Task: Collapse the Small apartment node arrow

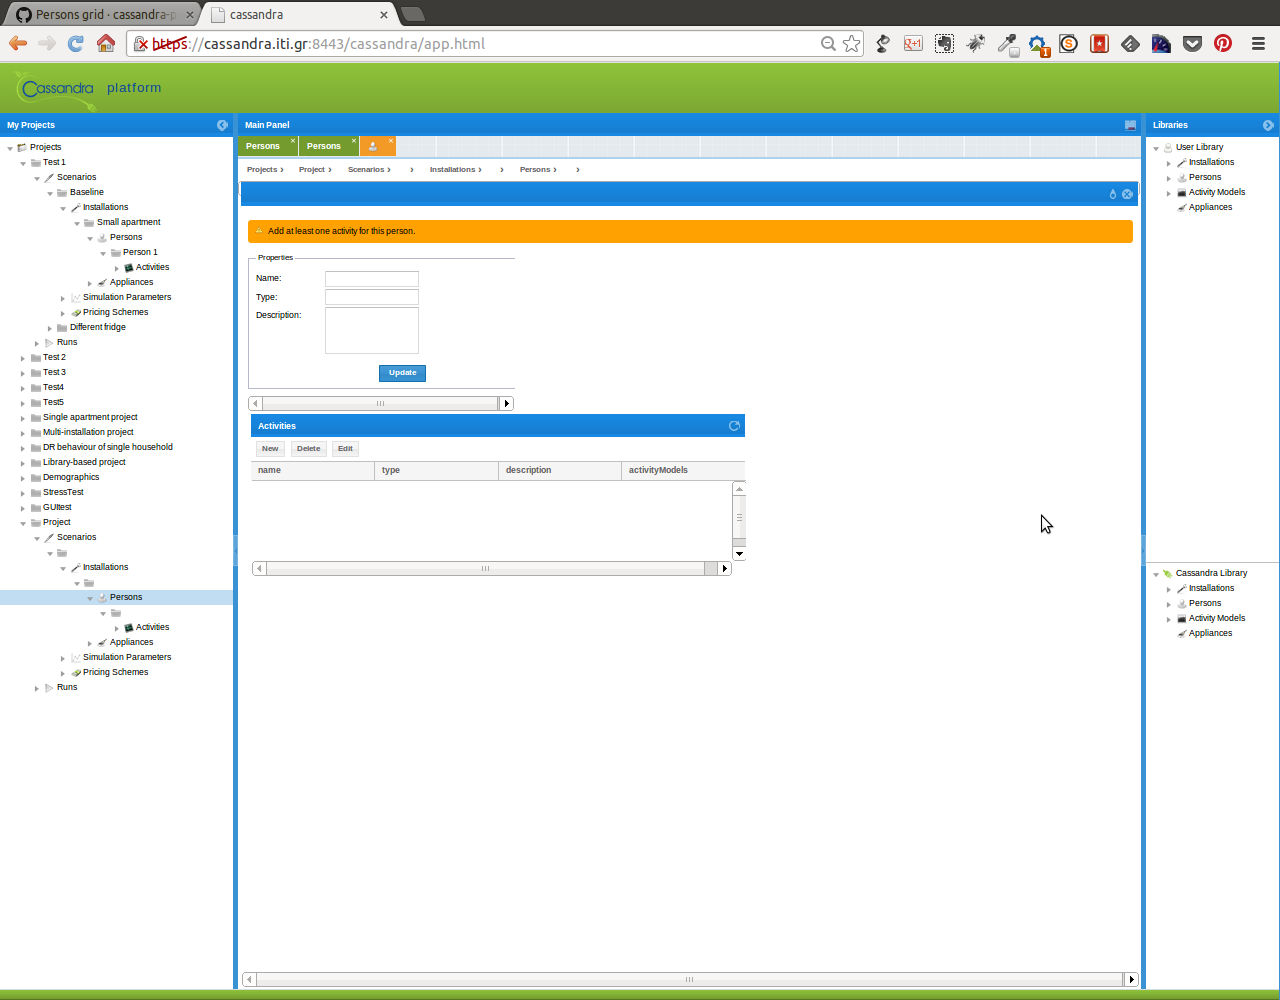Action: pyautogui.click(x=76, y=223)
